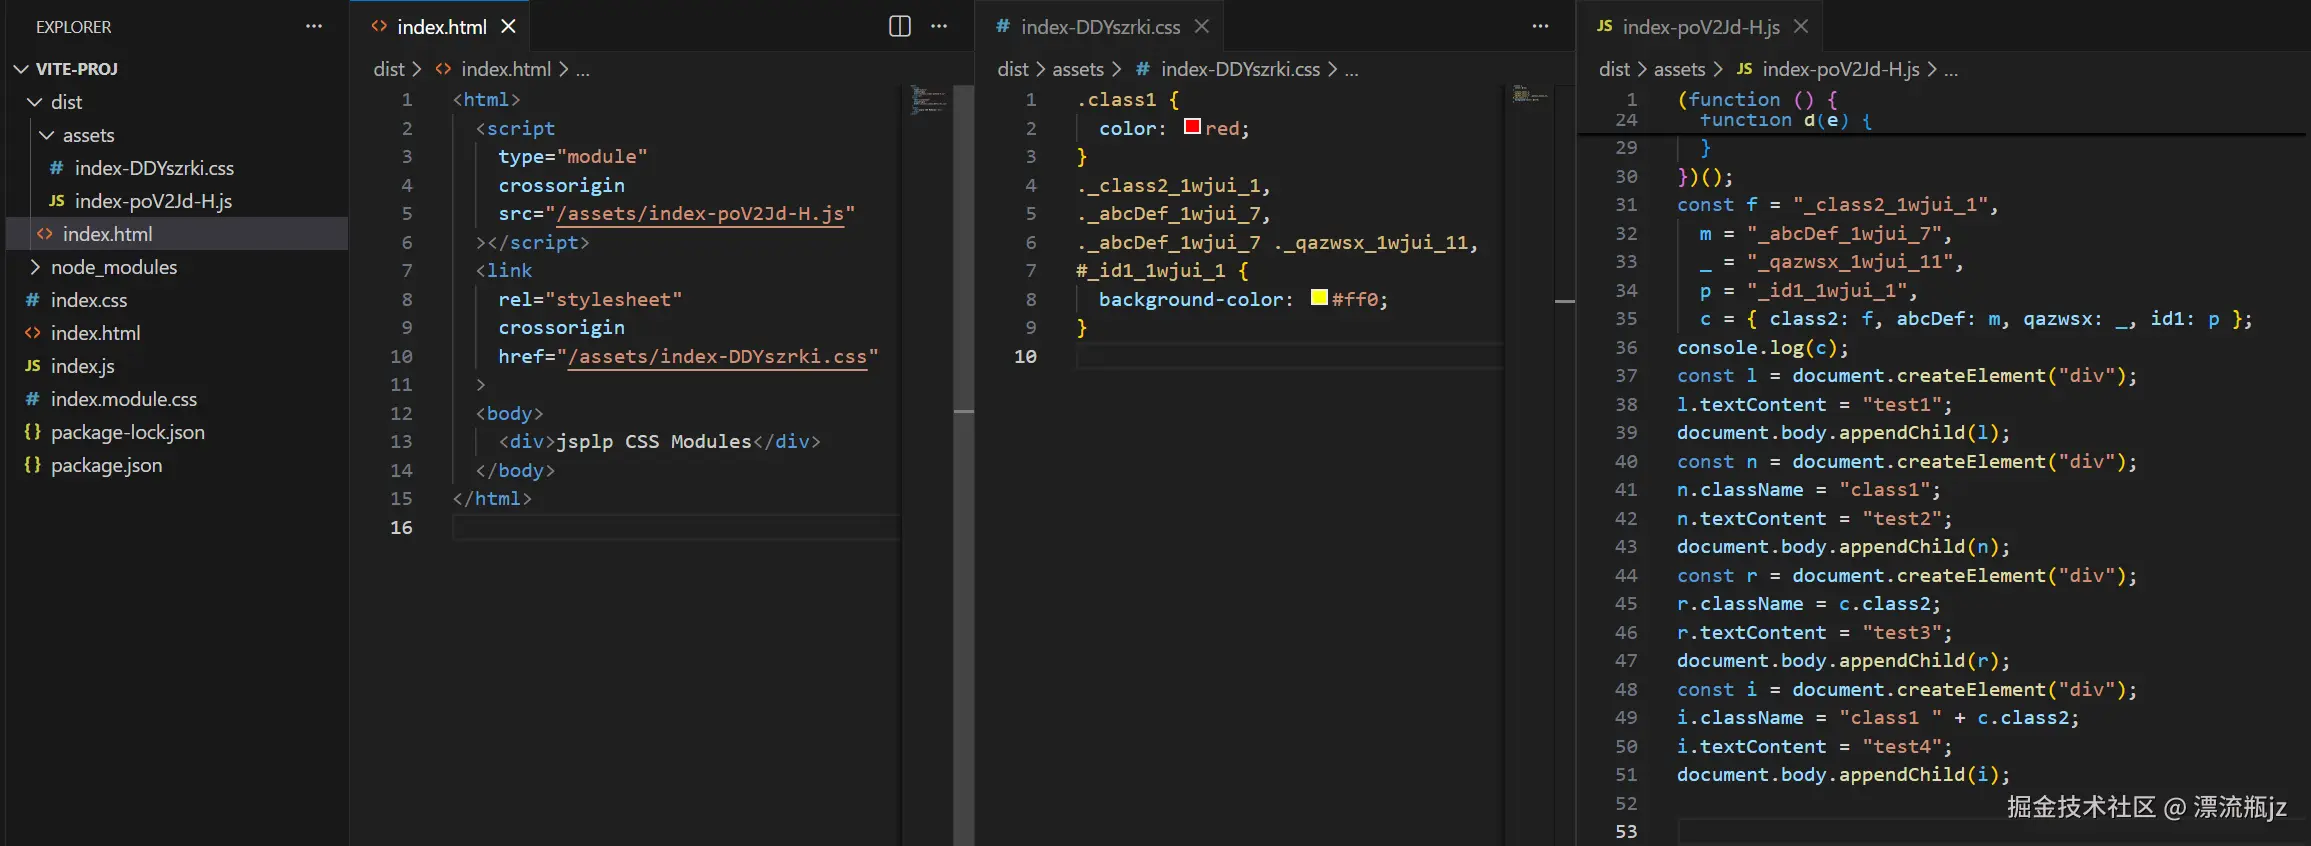Click the Split Editor icon in first editor group
This screenshot has height=846, width=2311.
click(899, 27)
